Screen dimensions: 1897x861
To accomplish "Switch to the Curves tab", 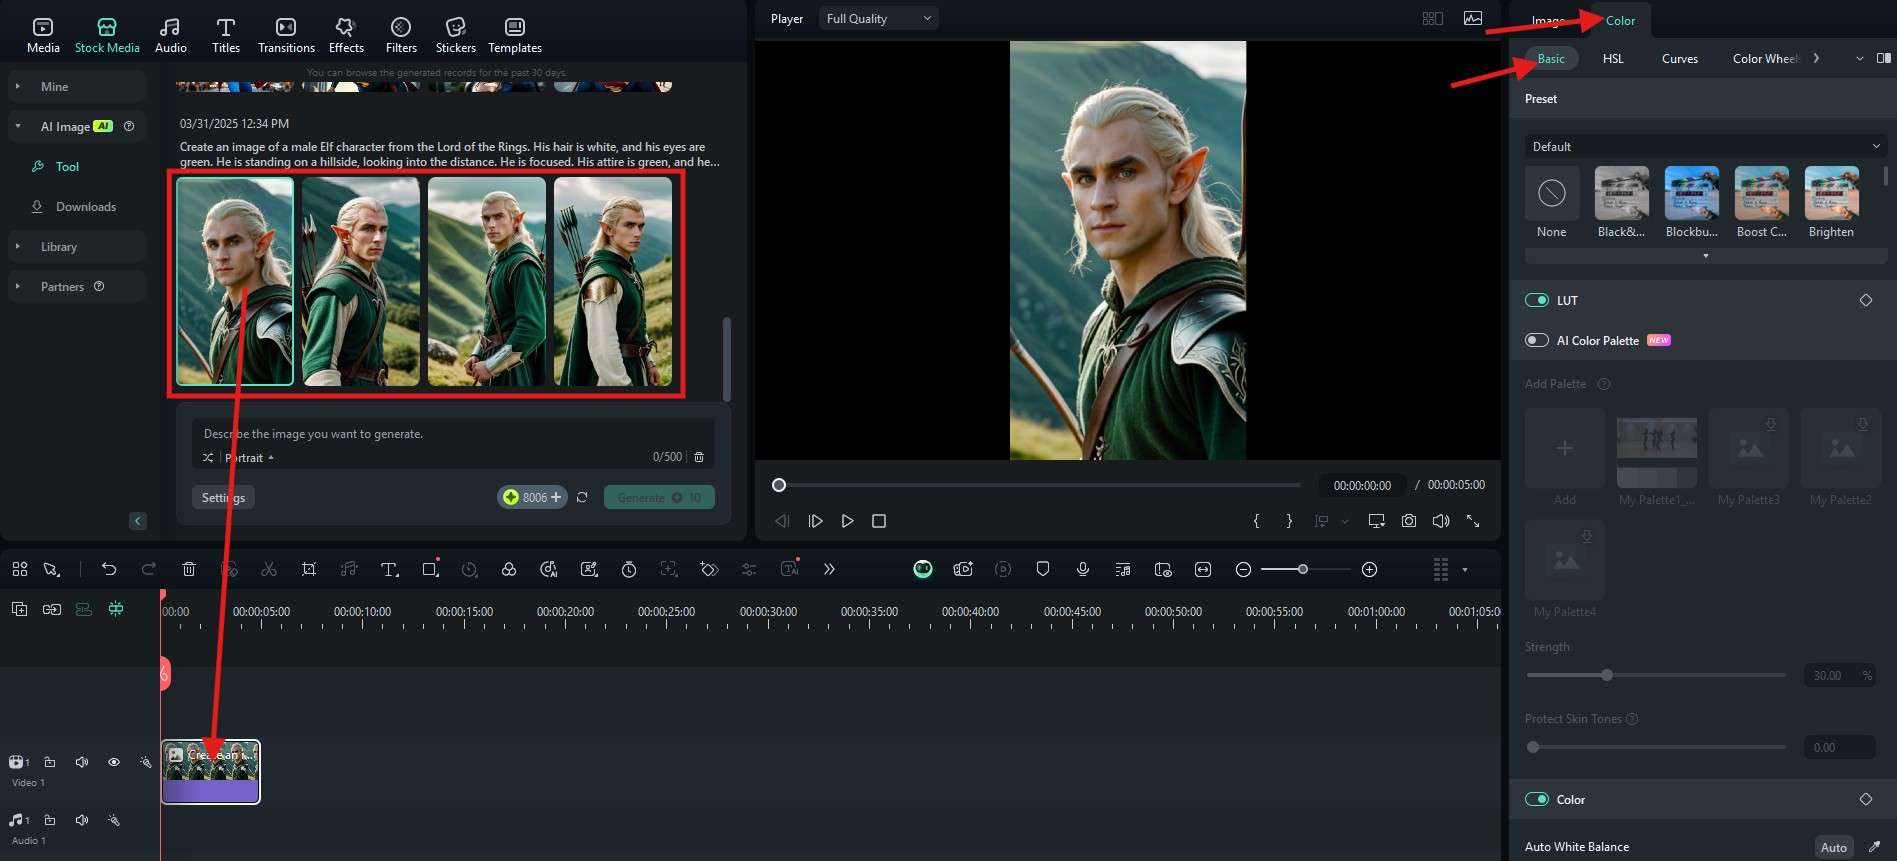I will coord(1680,58).
